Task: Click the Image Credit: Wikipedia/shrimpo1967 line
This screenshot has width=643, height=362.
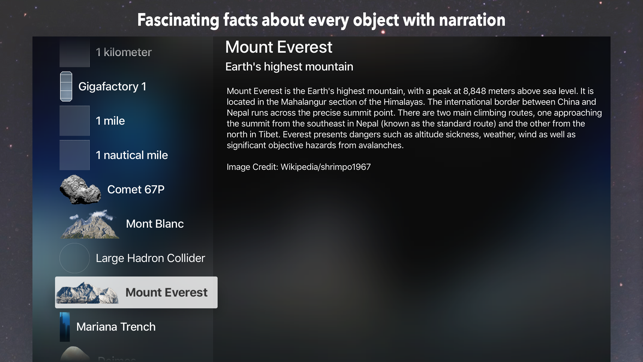Action: click(x=299, y=167)
